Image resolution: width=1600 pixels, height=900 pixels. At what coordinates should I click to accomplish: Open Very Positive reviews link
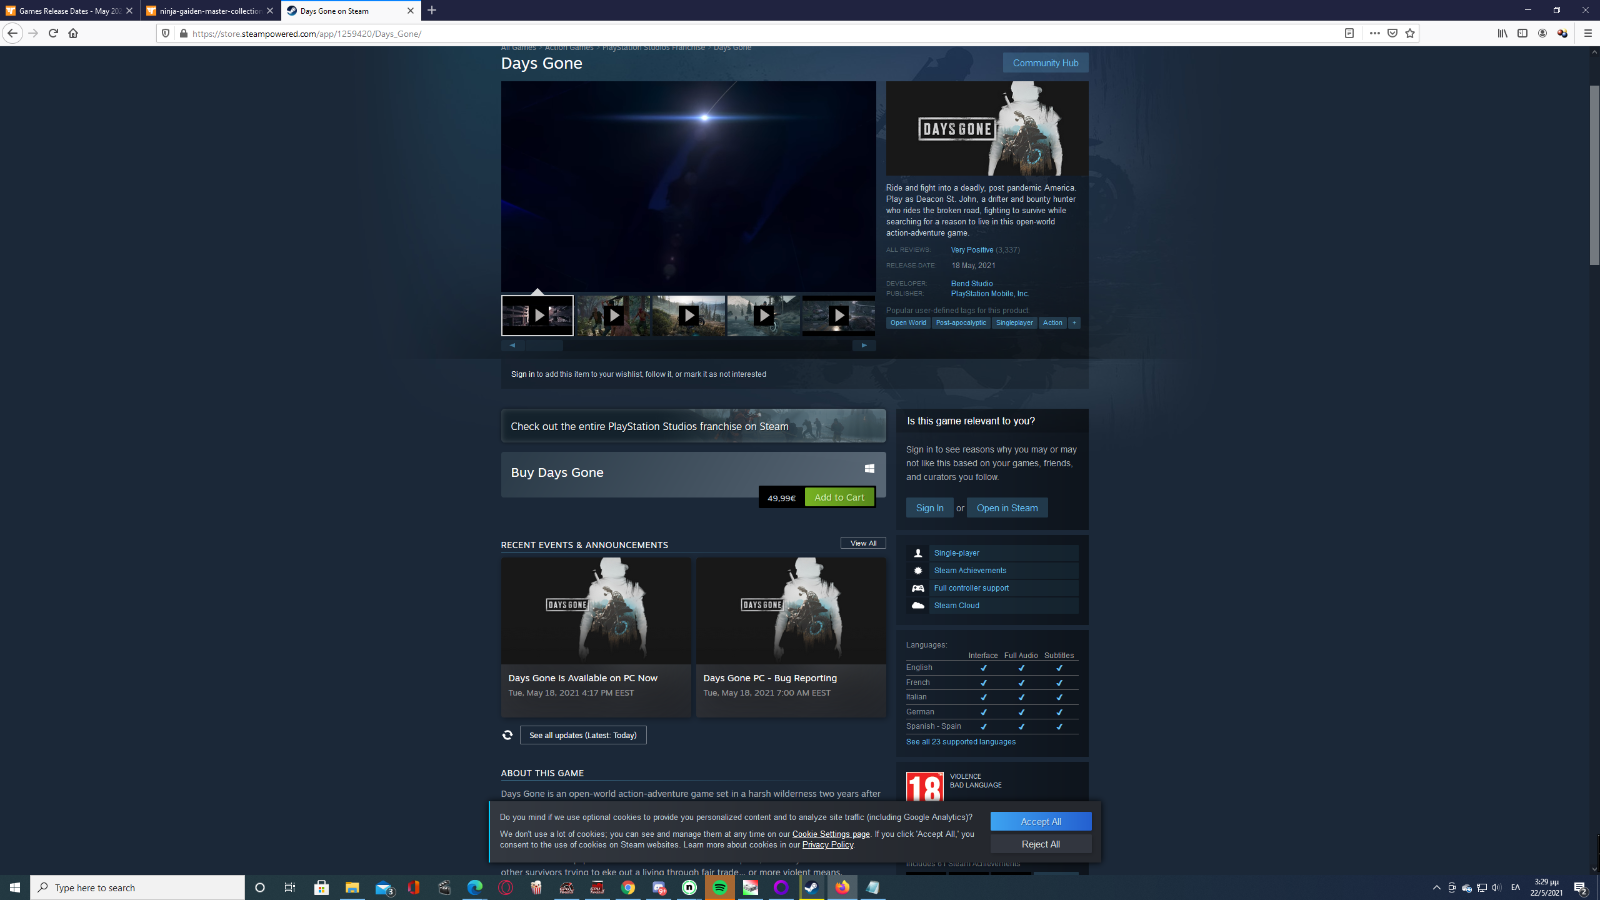tap(972, 250)
